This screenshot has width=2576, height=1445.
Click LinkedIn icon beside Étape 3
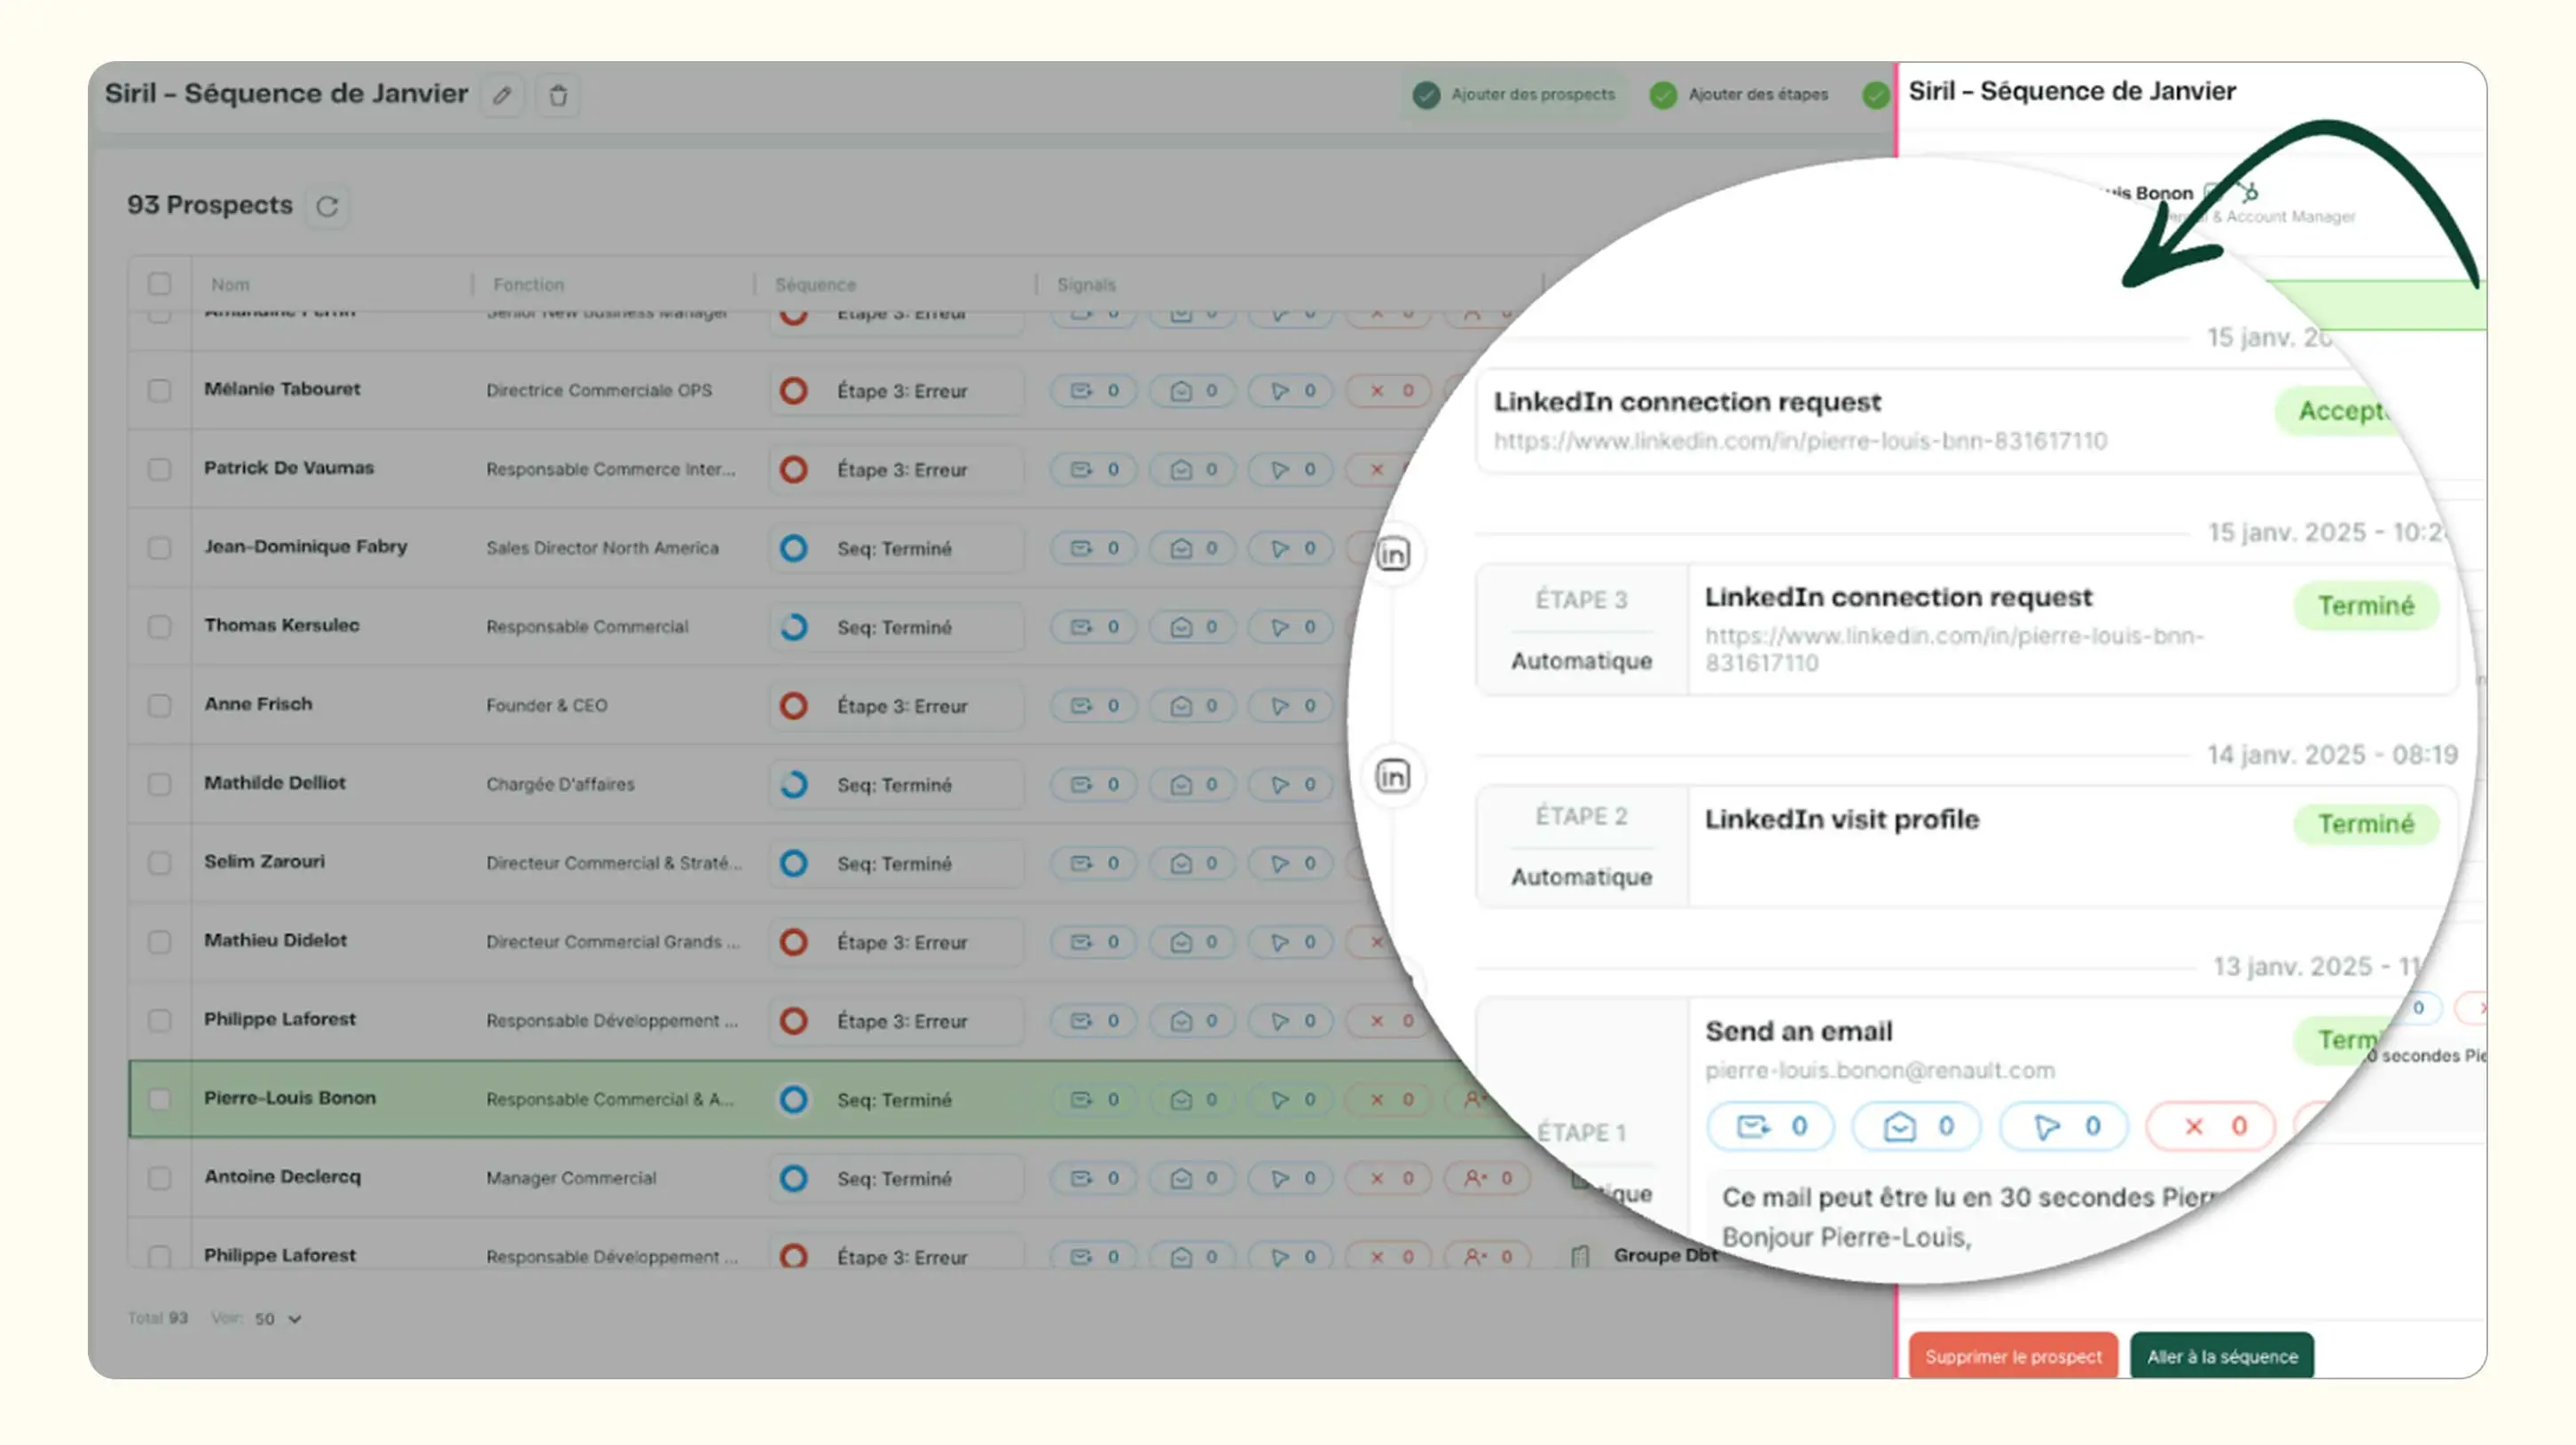pyautogui.click(x=1393, y=554)
